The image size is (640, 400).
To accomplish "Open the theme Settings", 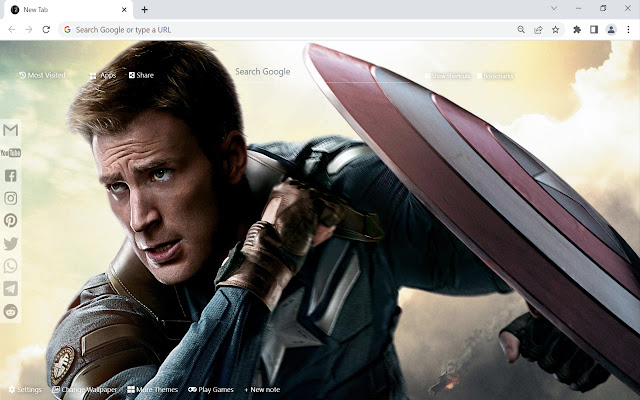I will click(x=25, y=389).
